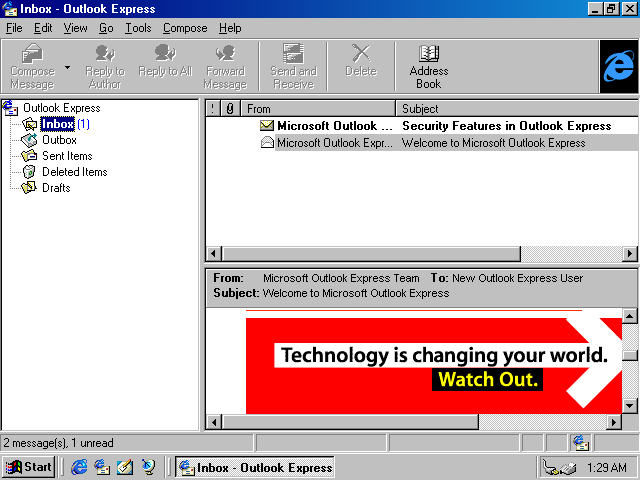Open the View menu
The width and height of the screenshot is (640, 480).
(x=75, y=28)
